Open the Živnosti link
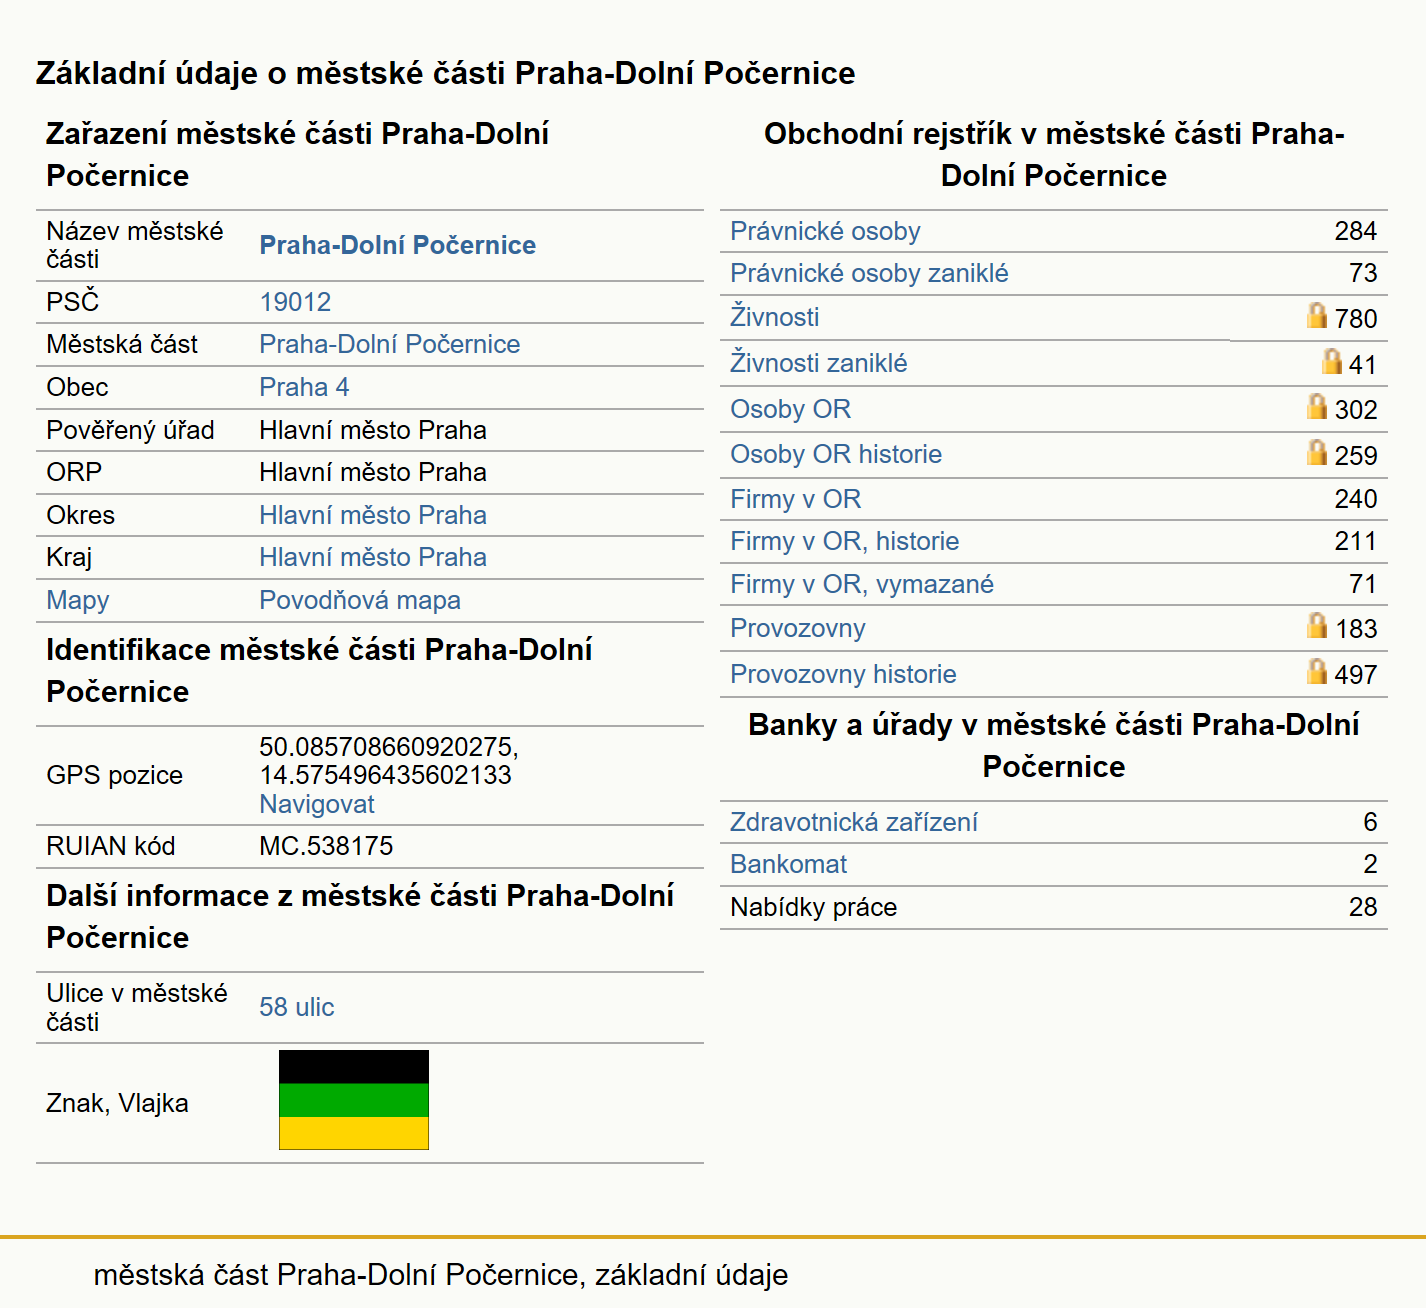Image resolution: width=1426 pixels, height=1308 pixels. coord(774,317)
